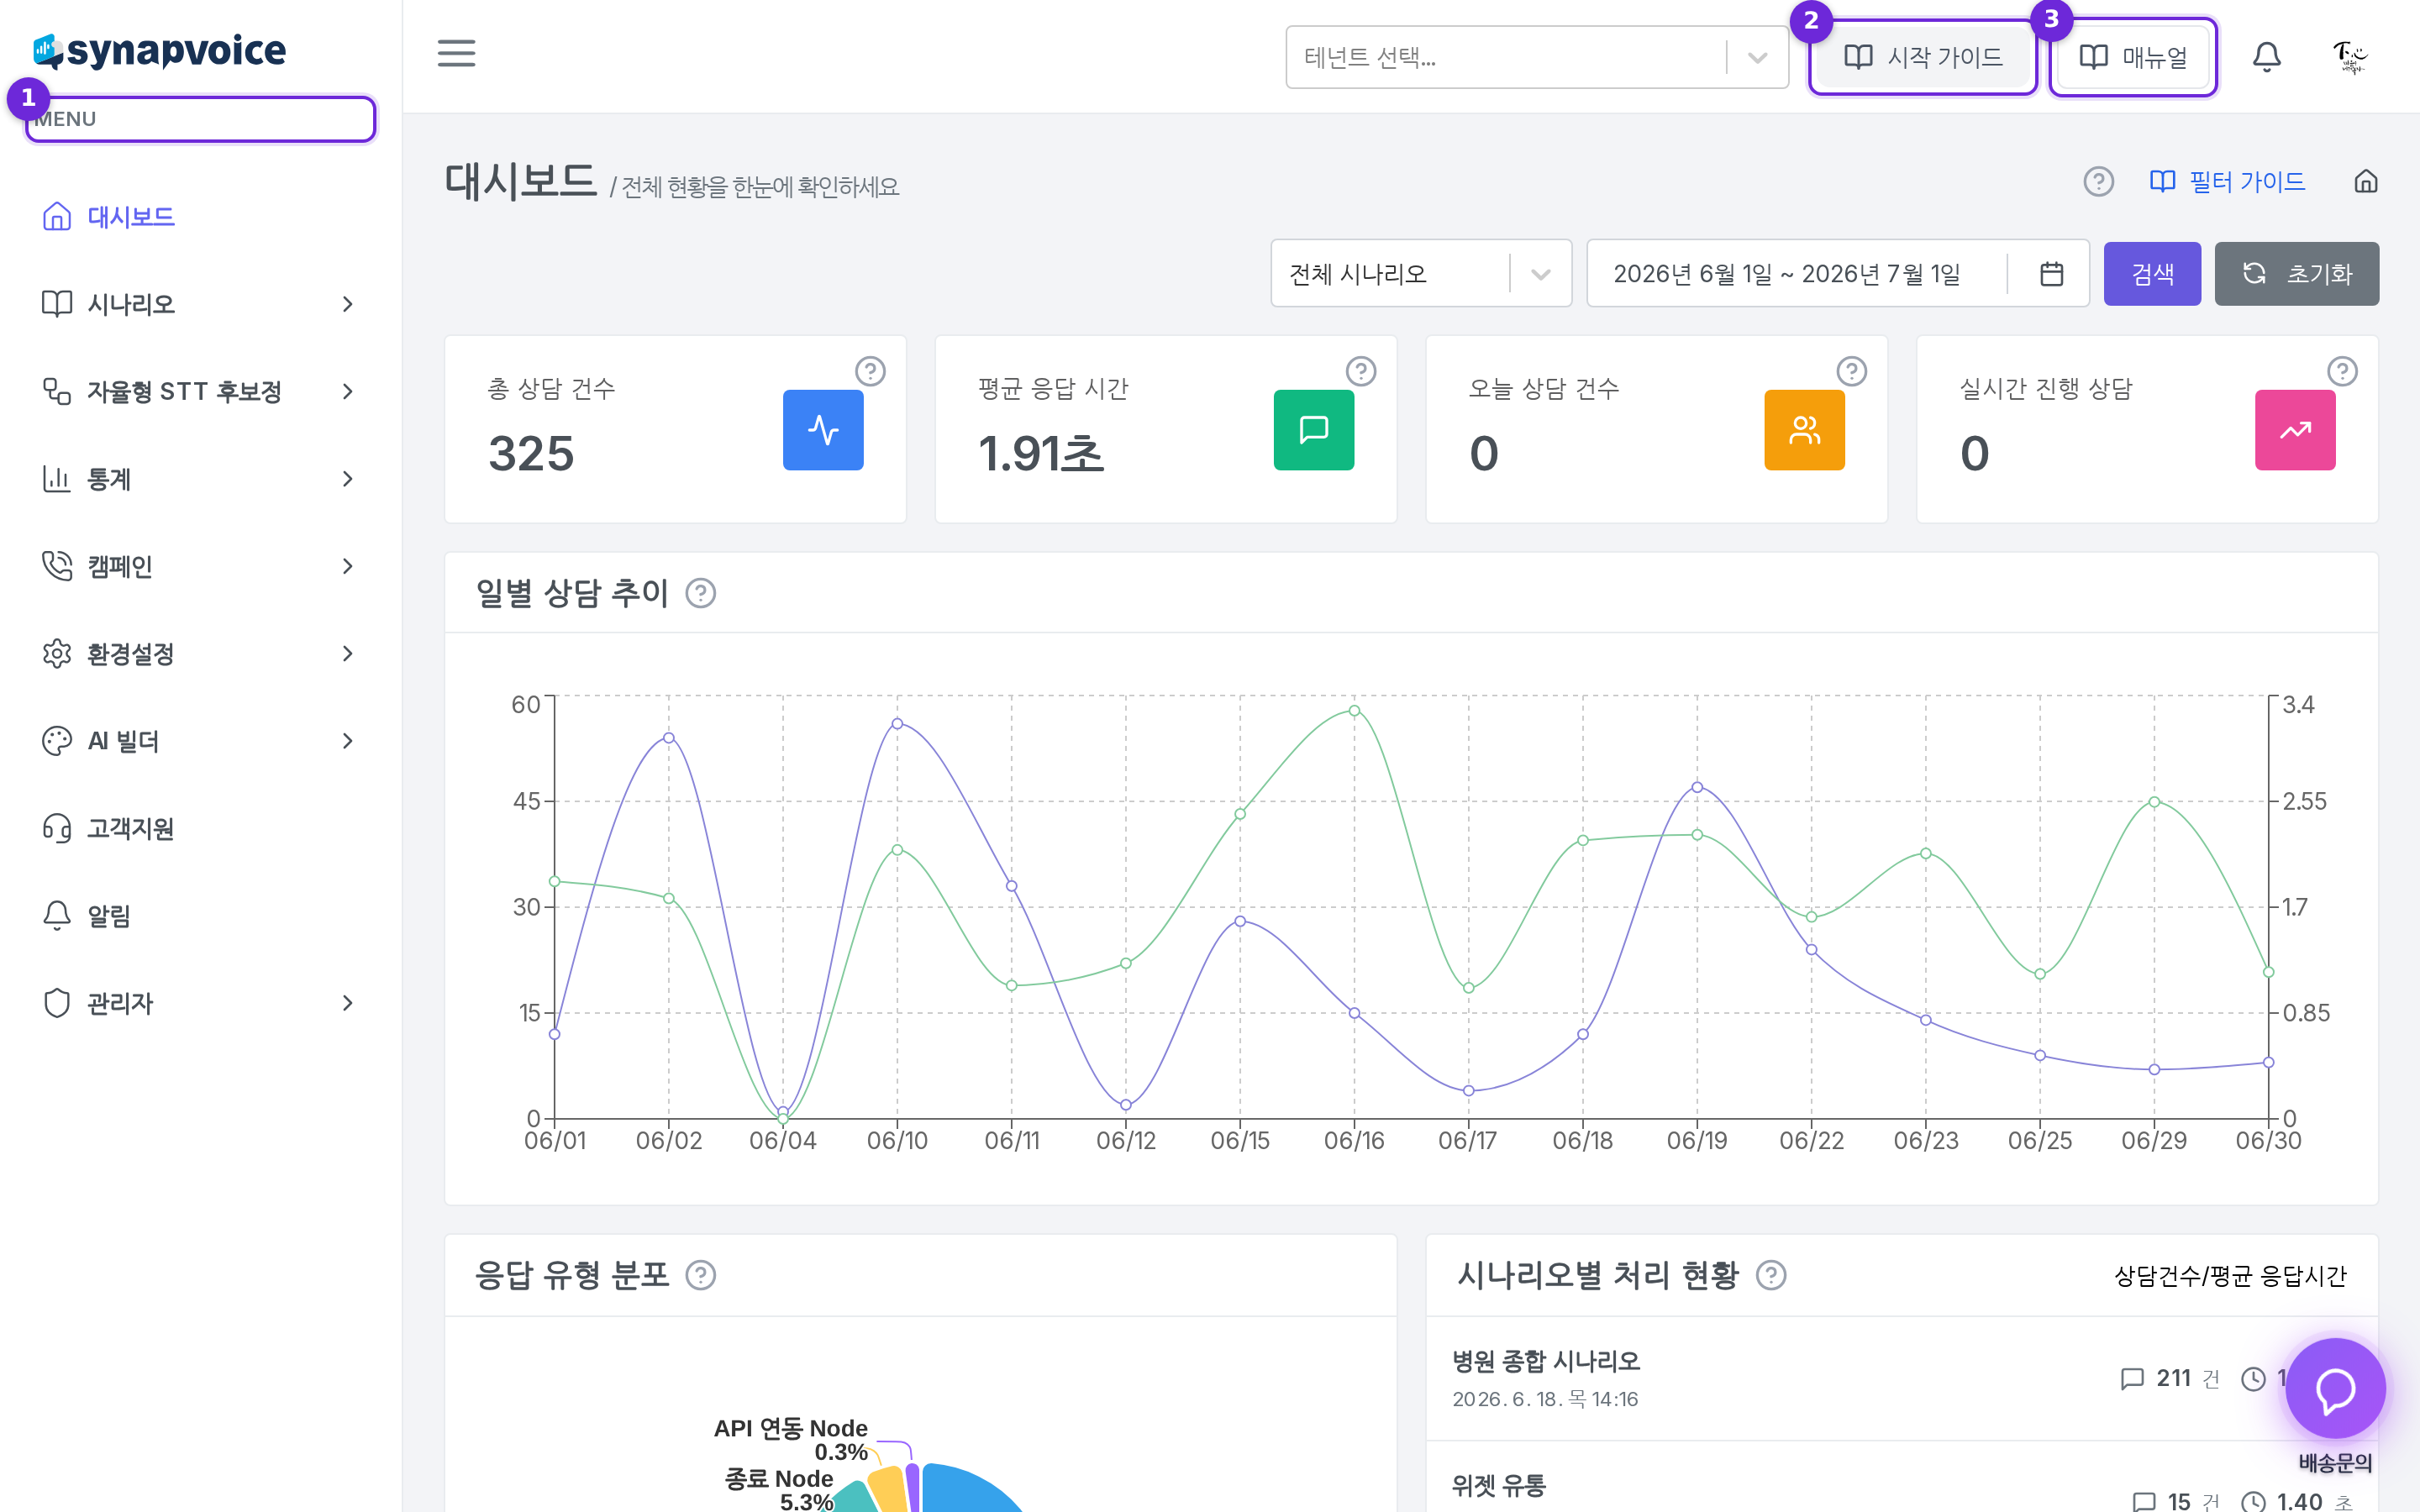Click the synapvoice logo
Image resolution: width=2420 pixels, height=1512 pixels.
(x=160, y=50)
